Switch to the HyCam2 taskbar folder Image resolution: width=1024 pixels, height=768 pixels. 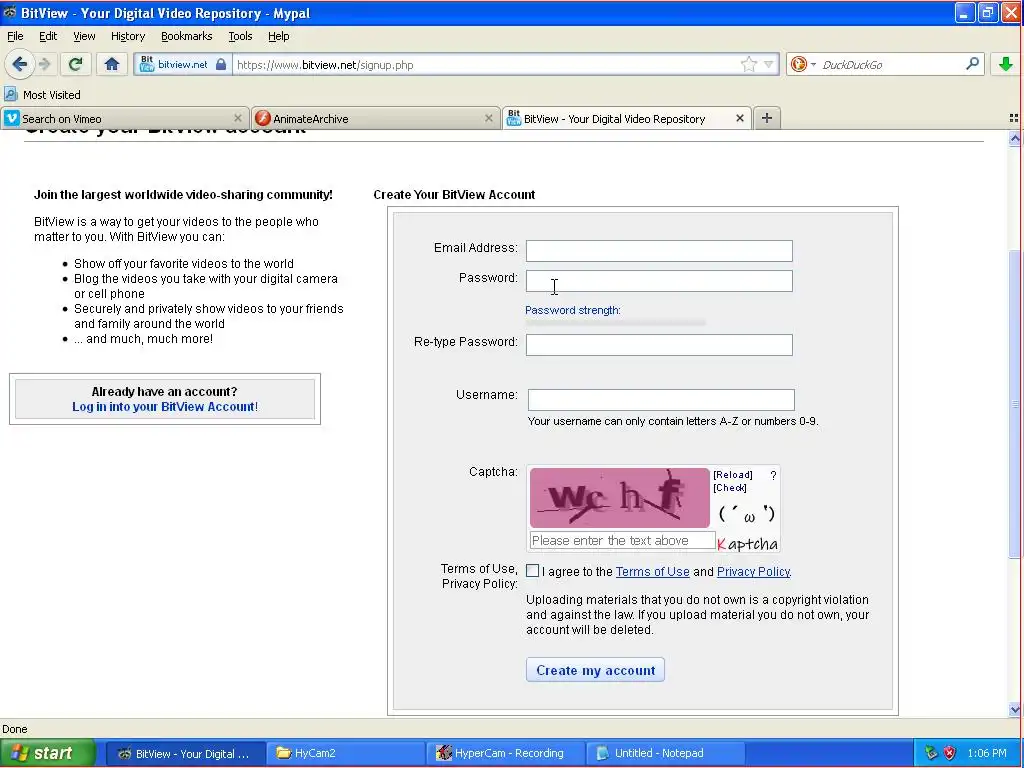tap(345, 753)
